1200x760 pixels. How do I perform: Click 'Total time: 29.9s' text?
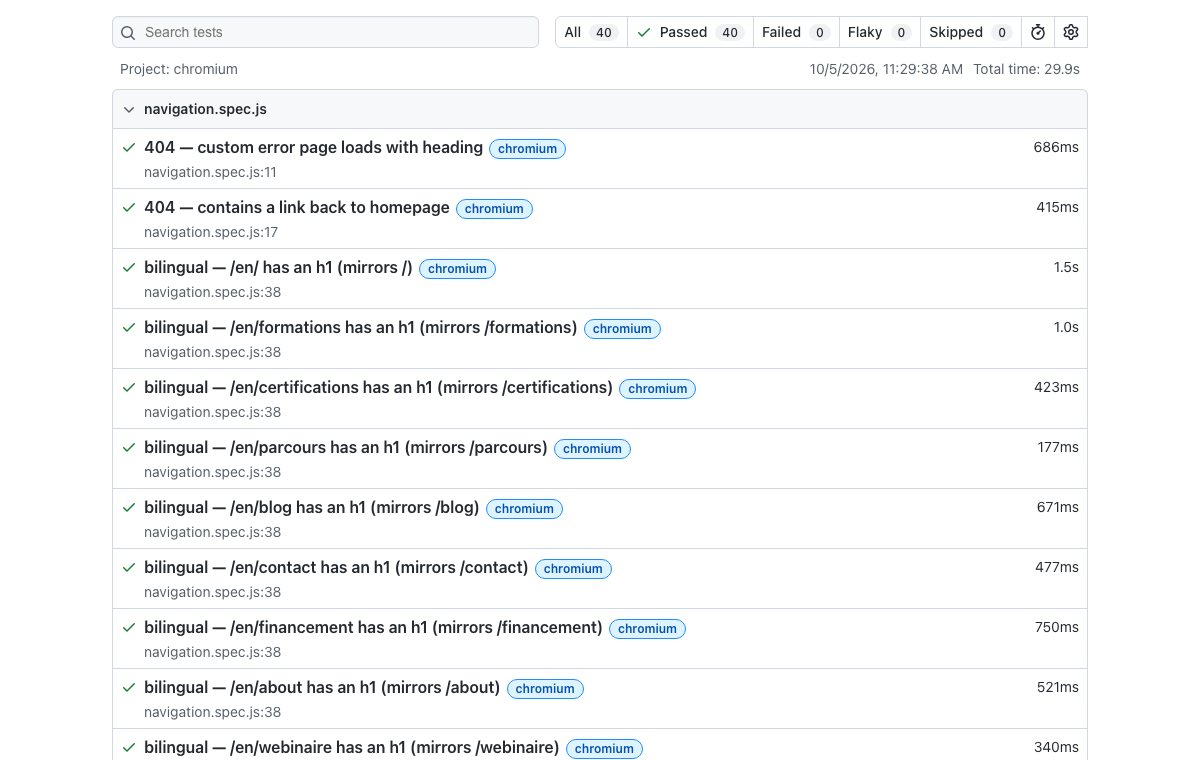(x=1026, y=69)
